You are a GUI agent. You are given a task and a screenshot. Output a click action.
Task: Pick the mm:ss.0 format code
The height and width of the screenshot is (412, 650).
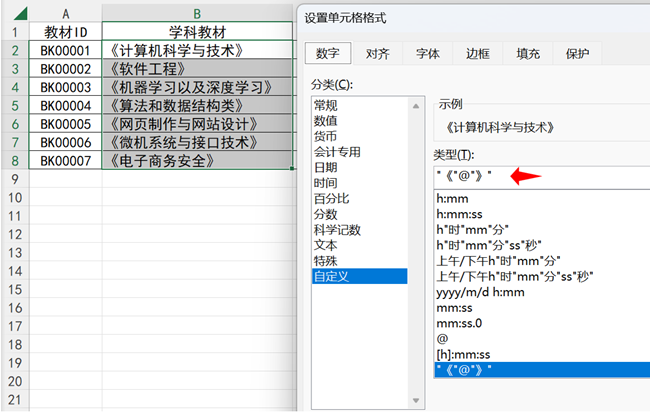459,323
